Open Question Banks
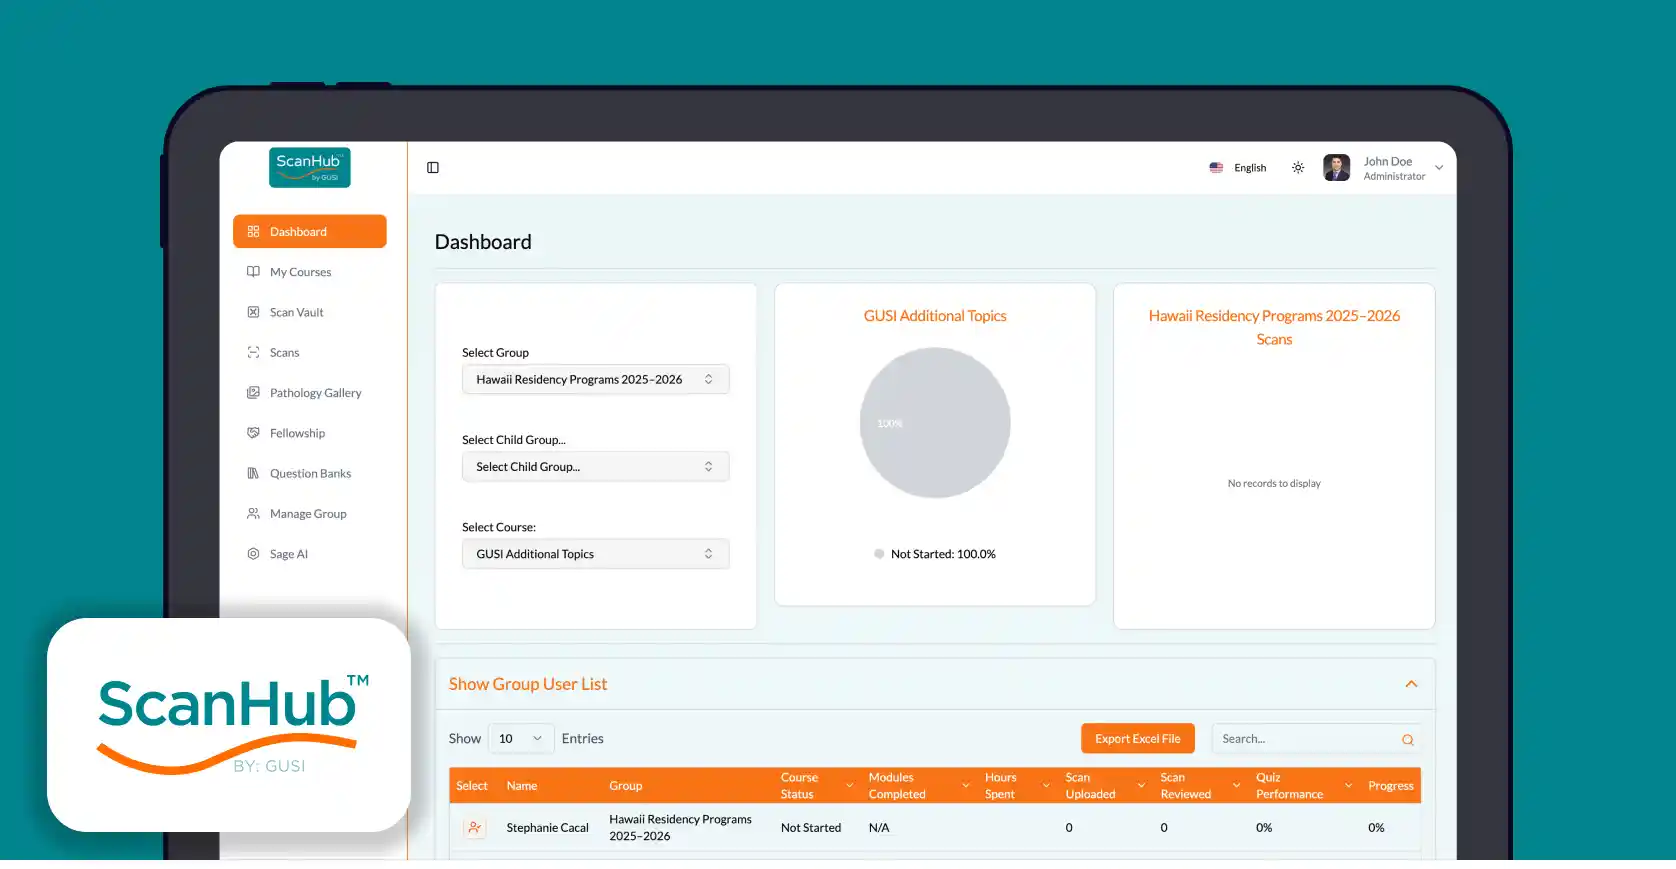This screenshot has height=869, width=1676. click(x=310, y=473)
